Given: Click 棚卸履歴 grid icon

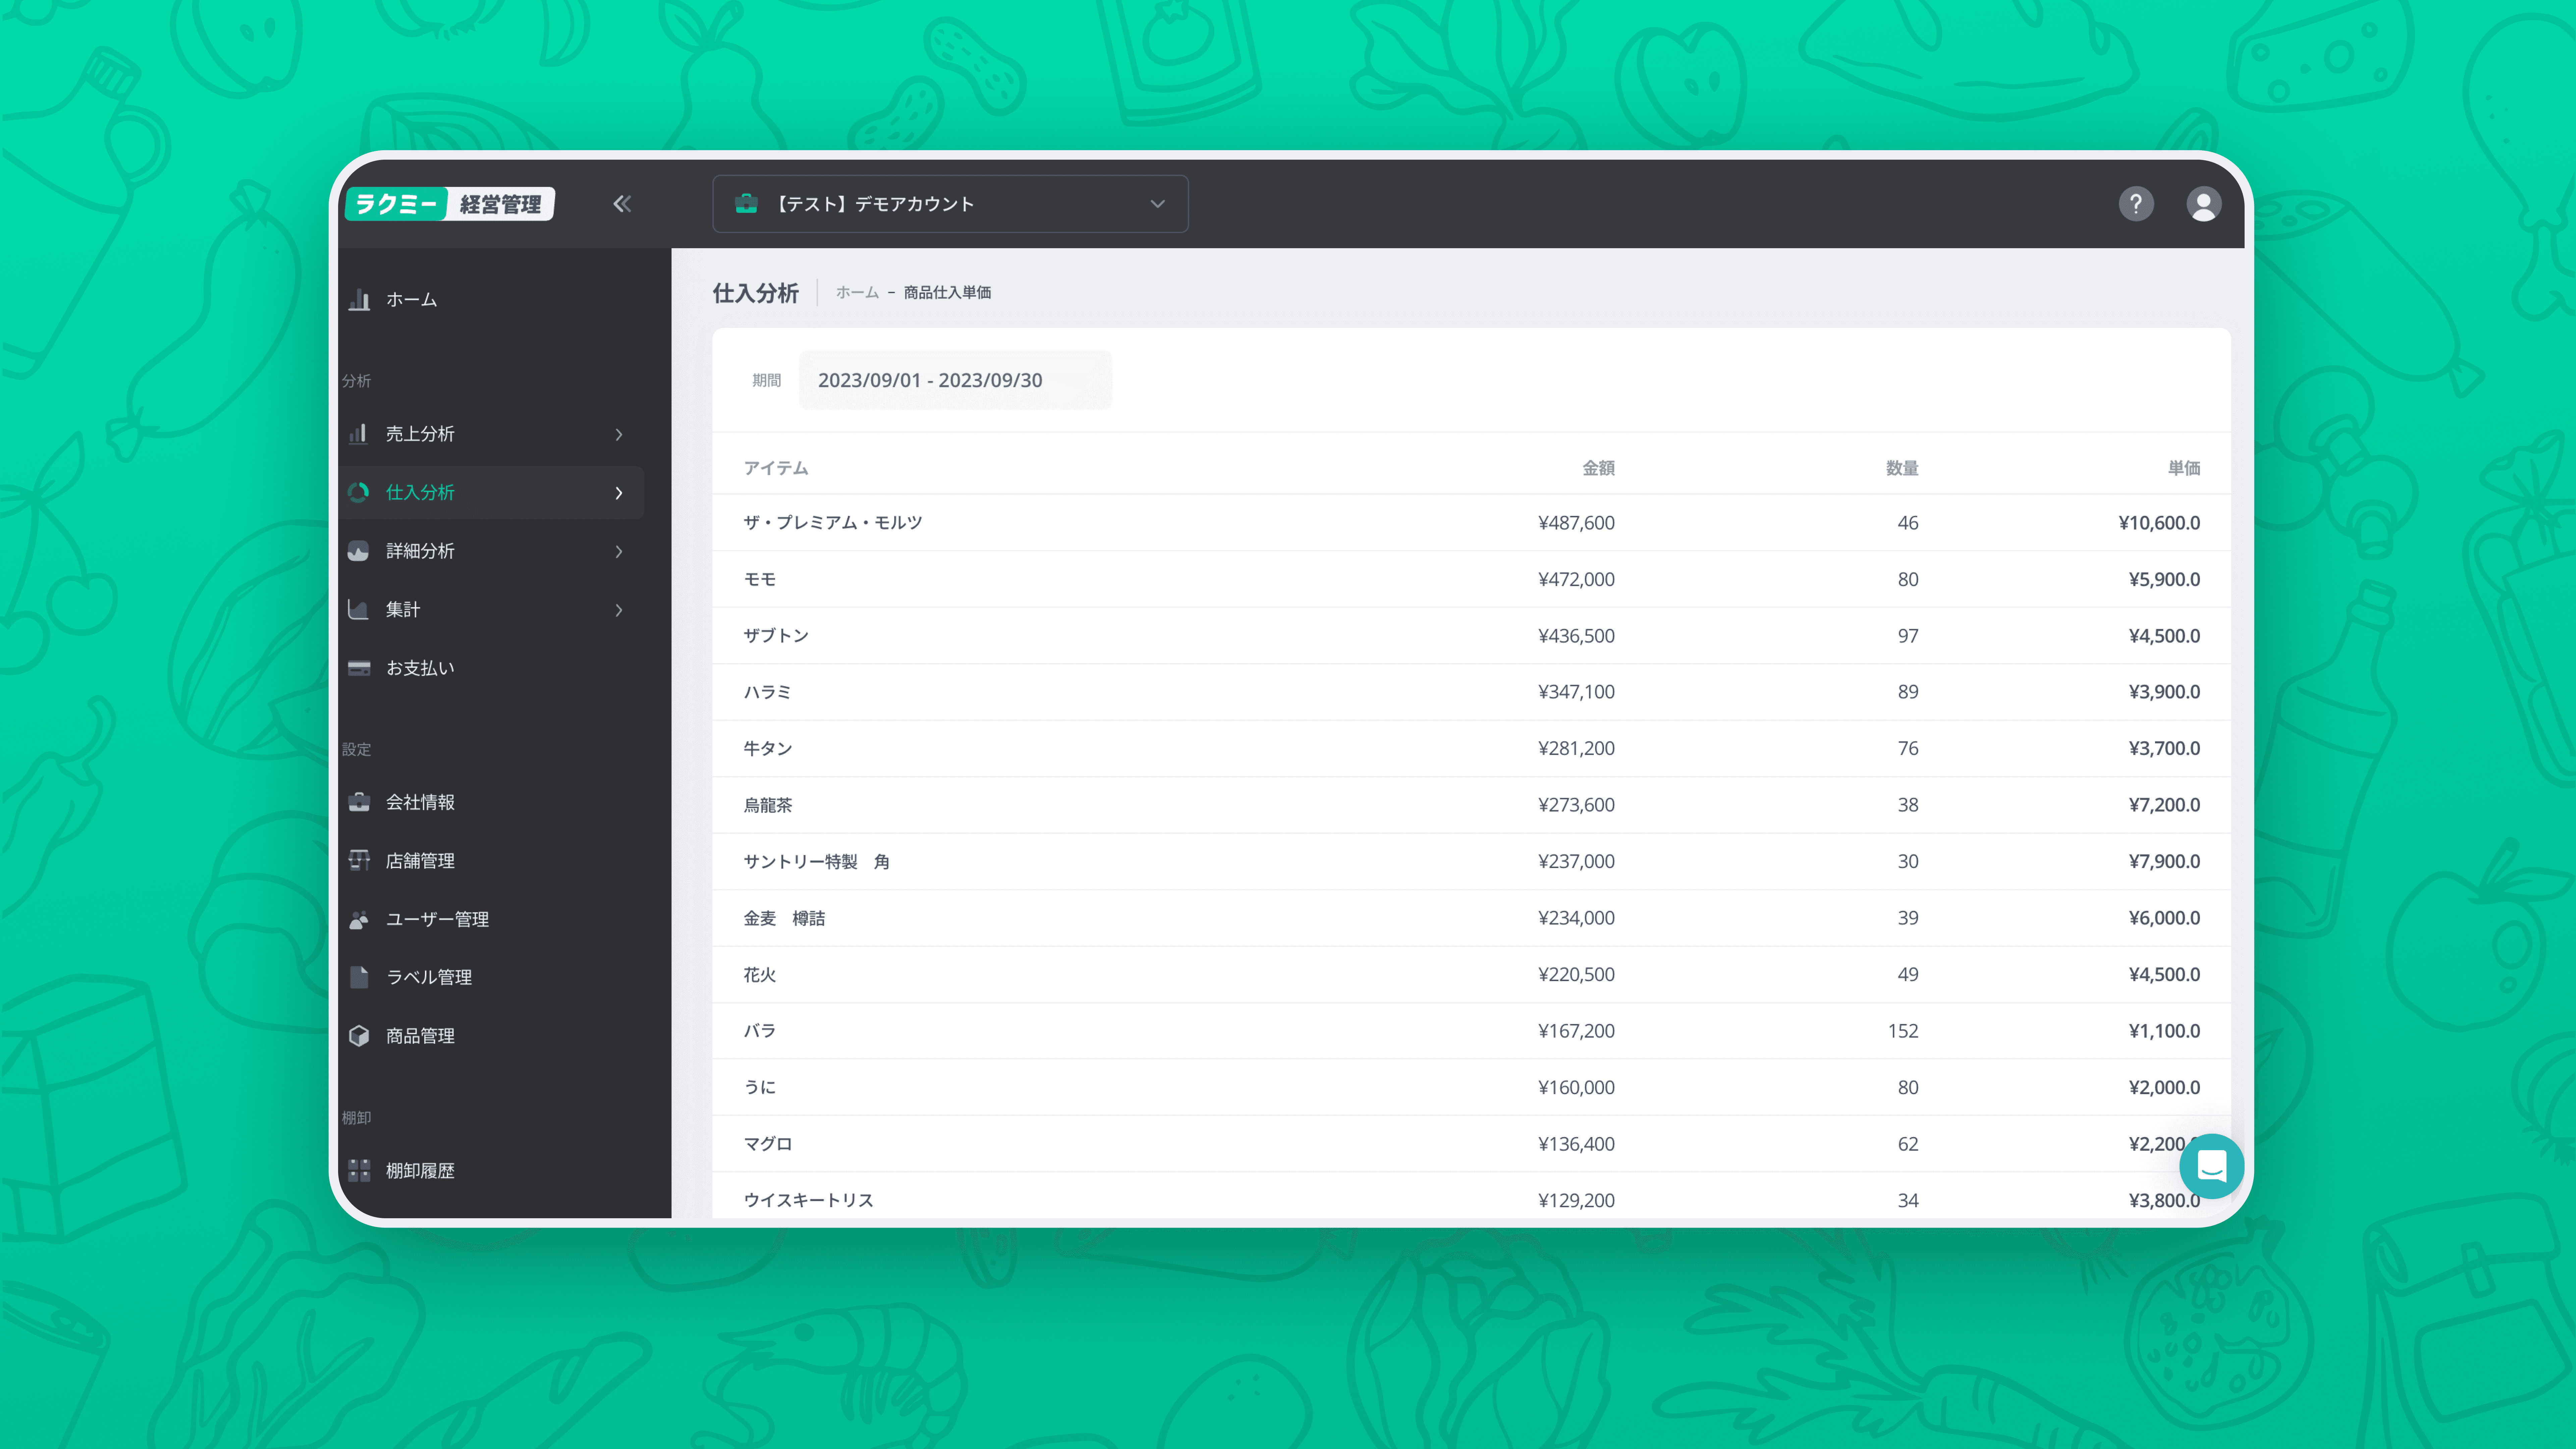Looking at the screenshot, I should click(x=359, y=1170).
